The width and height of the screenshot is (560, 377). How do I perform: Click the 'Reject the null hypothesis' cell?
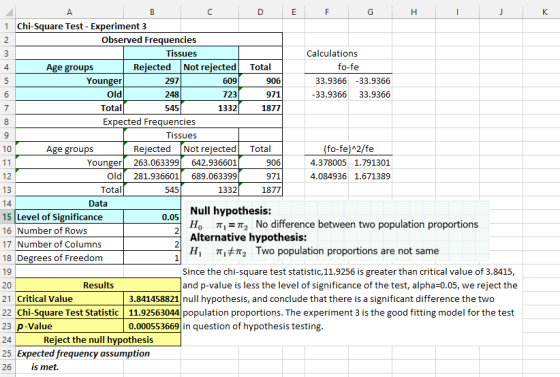(98, 340)
